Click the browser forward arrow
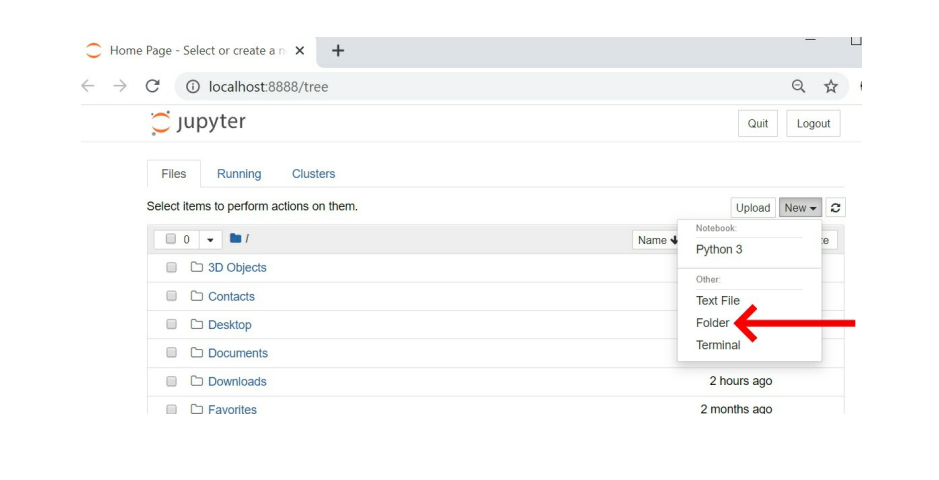Viewport: 939px width, 480px height. [120, 86]
